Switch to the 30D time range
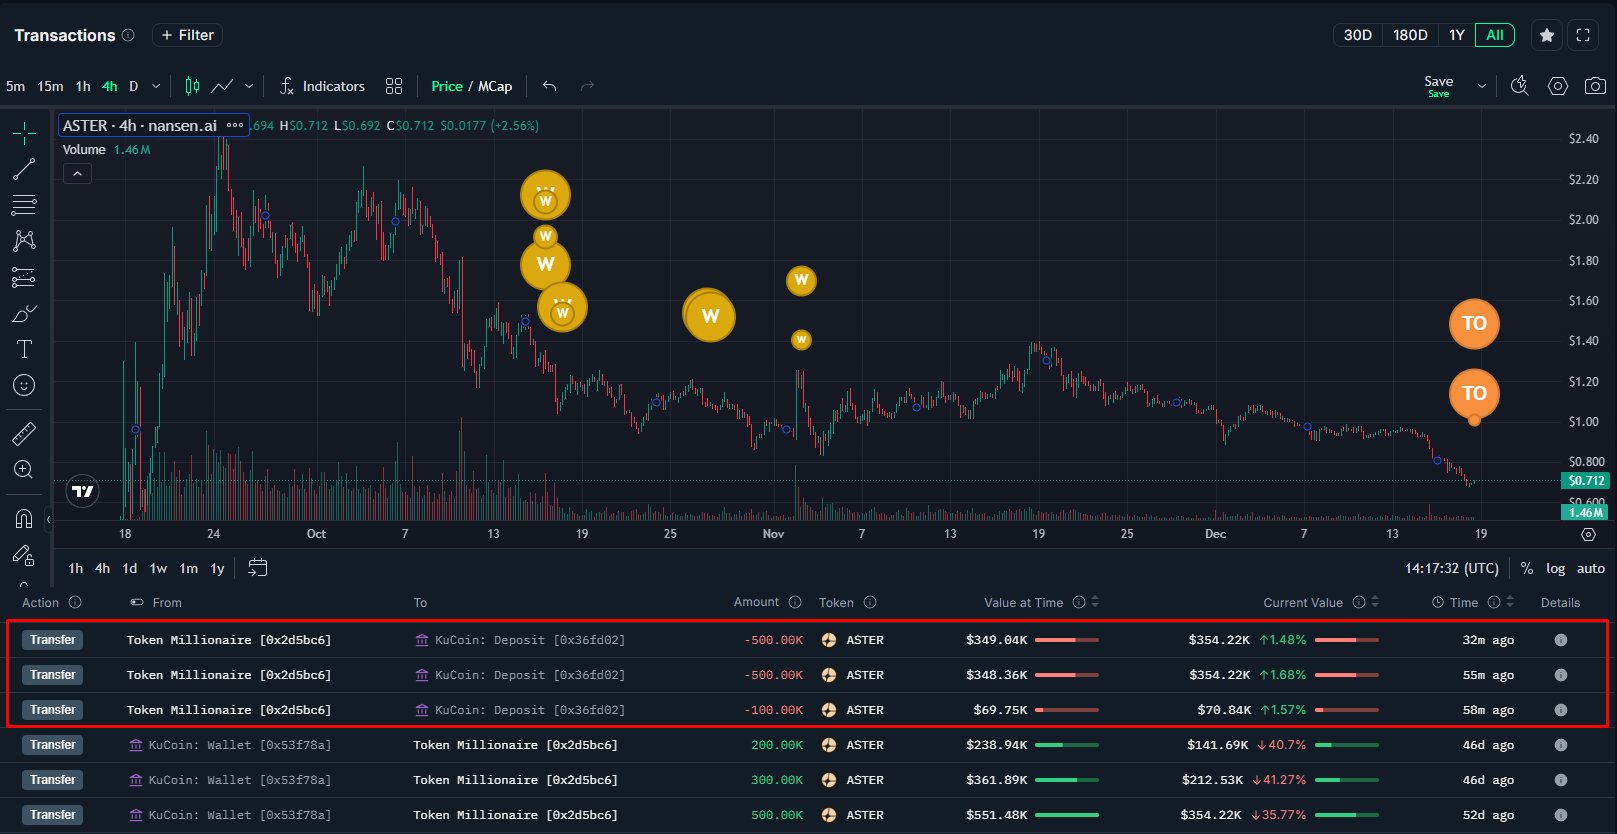Screen dimensions: 1617x834 1357,35
